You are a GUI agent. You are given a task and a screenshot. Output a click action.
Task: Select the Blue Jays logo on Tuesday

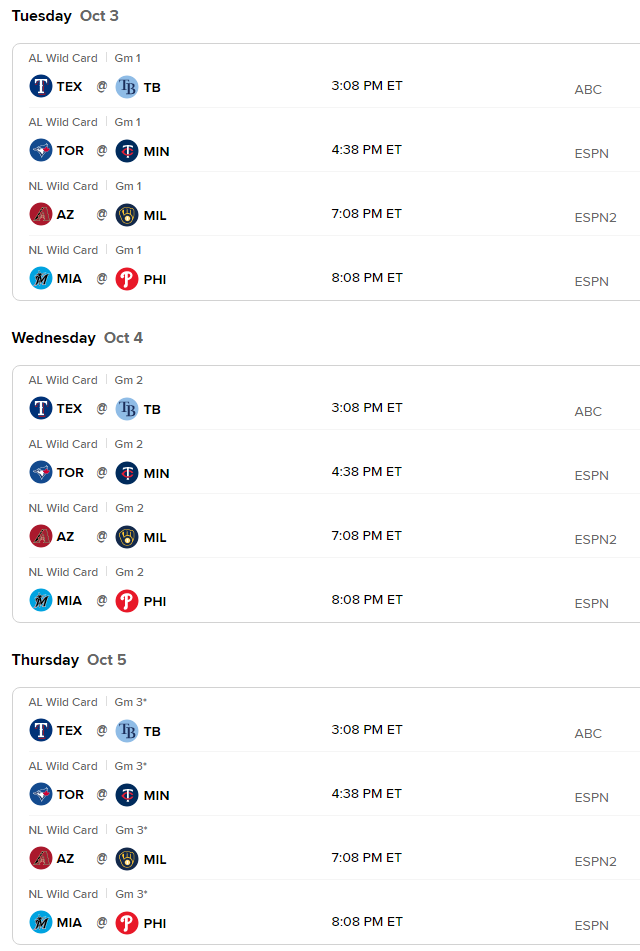click(41, 150)
